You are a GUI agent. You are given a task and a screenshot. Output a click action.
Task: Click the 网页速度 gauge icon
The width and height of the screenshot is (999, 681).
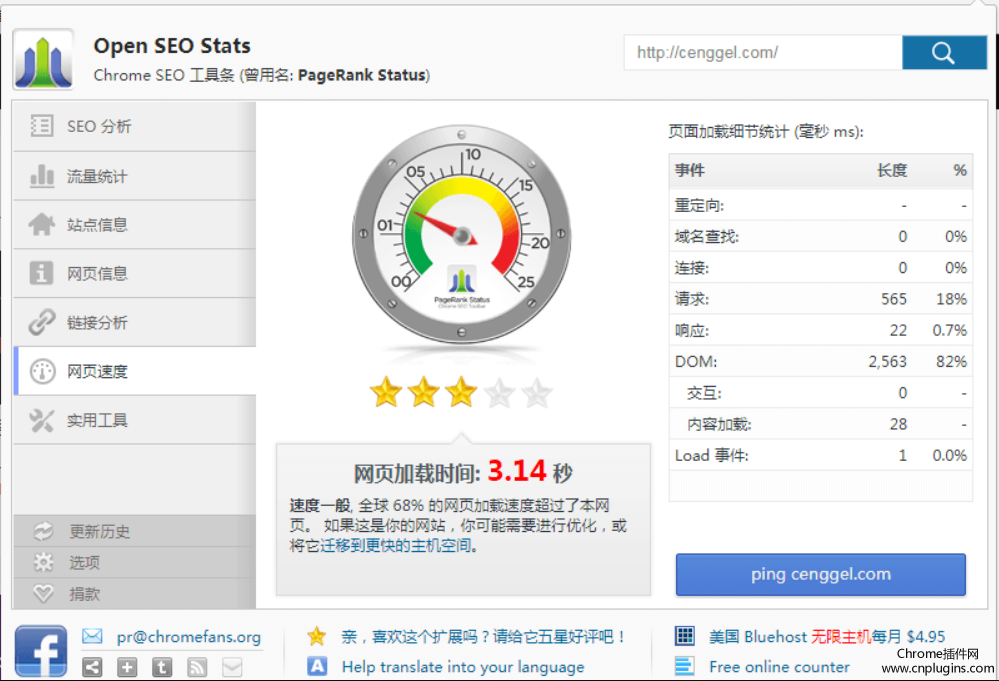[43, 371]
